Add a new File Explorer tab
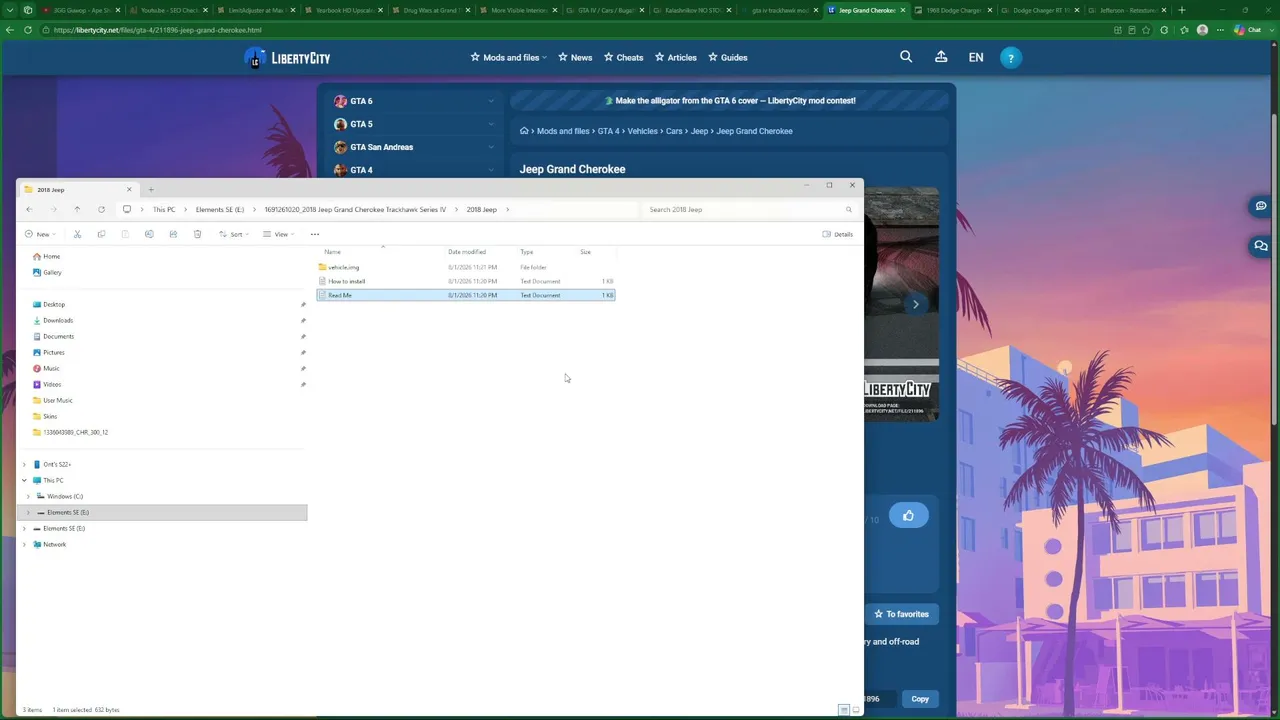The image size is (1280, 720). [151, 189]
